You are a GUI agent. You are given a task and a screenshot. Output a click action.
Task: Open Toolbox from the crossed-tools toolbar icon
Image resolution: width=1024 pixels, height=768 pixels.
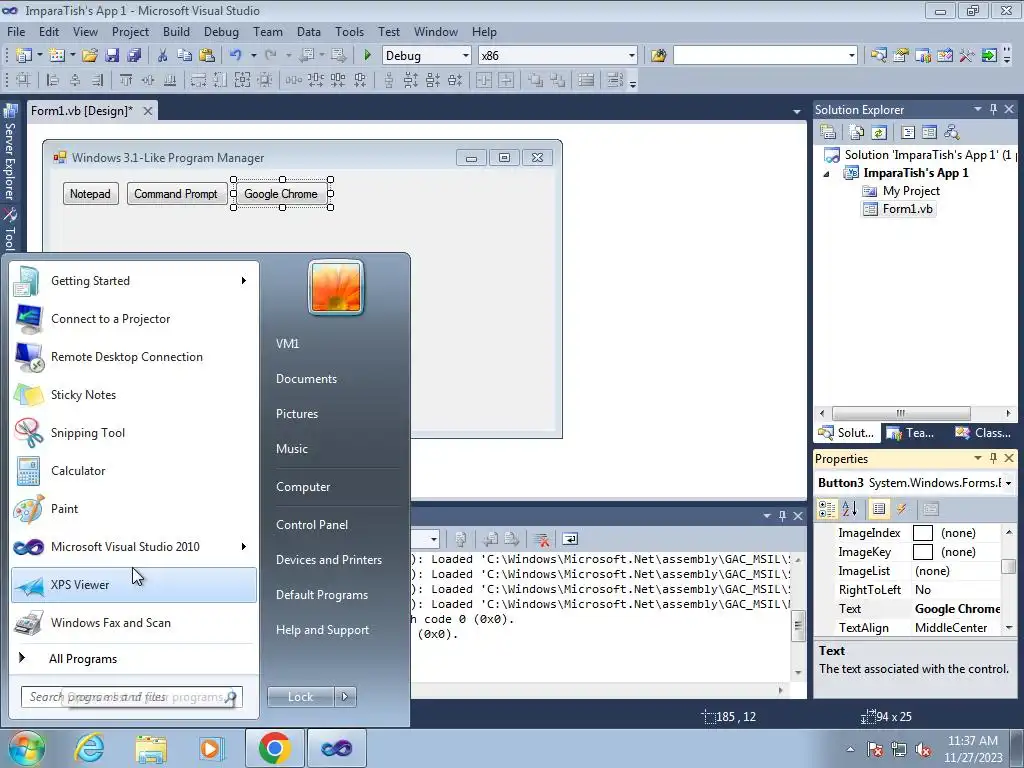967,56
